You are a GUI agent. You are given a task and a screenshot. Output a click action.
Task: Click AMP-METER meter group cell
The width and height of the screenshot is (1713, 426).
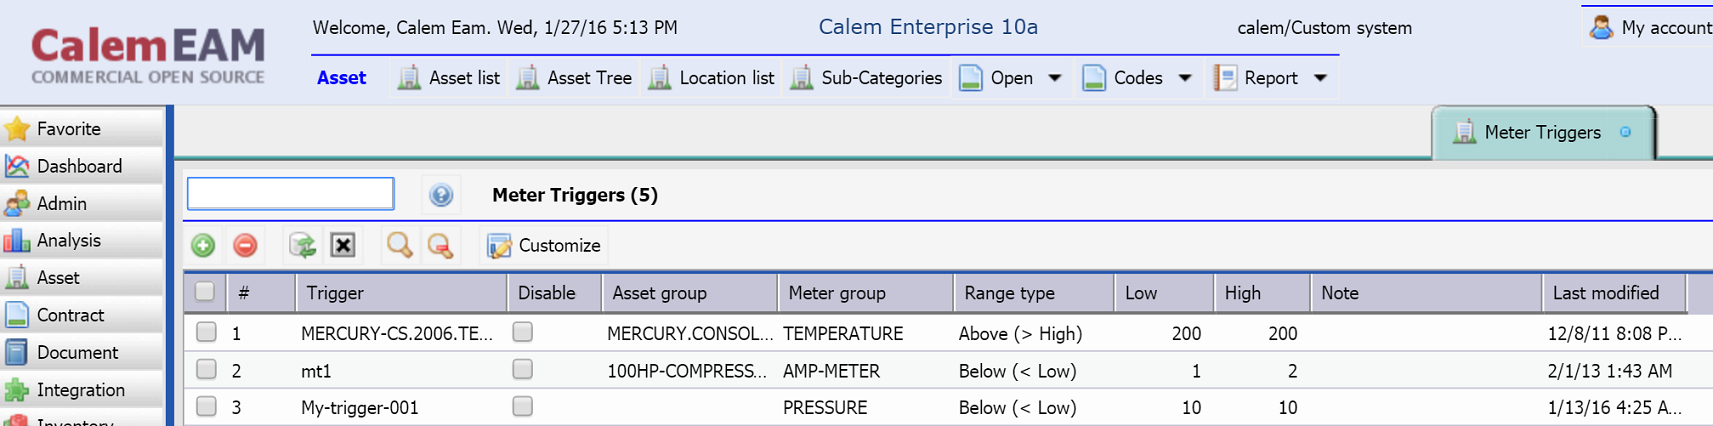[831, 371]
